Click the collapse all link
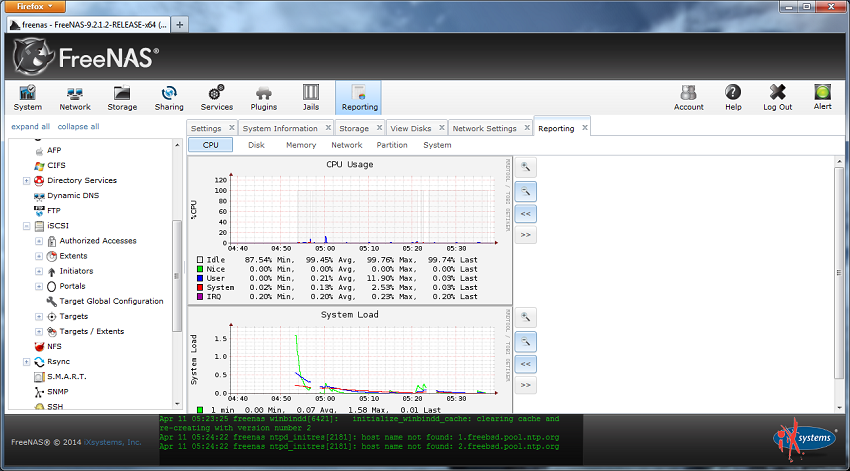Viewport: 850px width, 471px height. click(79, 126)
